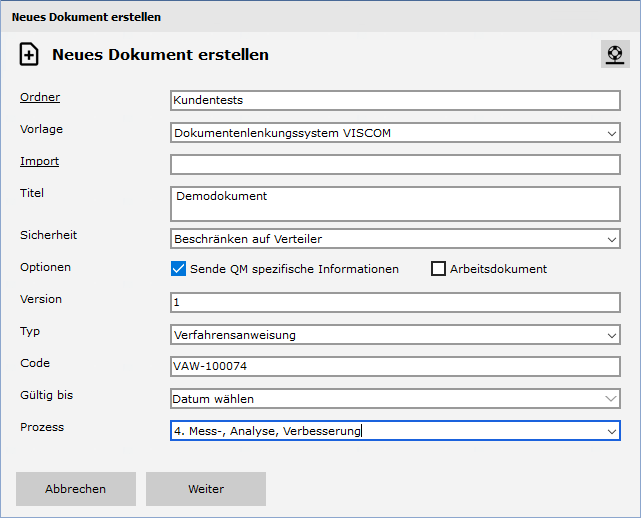Expand the Gültig bis date picker
Viewport: 641px width, 518px height.
click(x=611, y=399)
